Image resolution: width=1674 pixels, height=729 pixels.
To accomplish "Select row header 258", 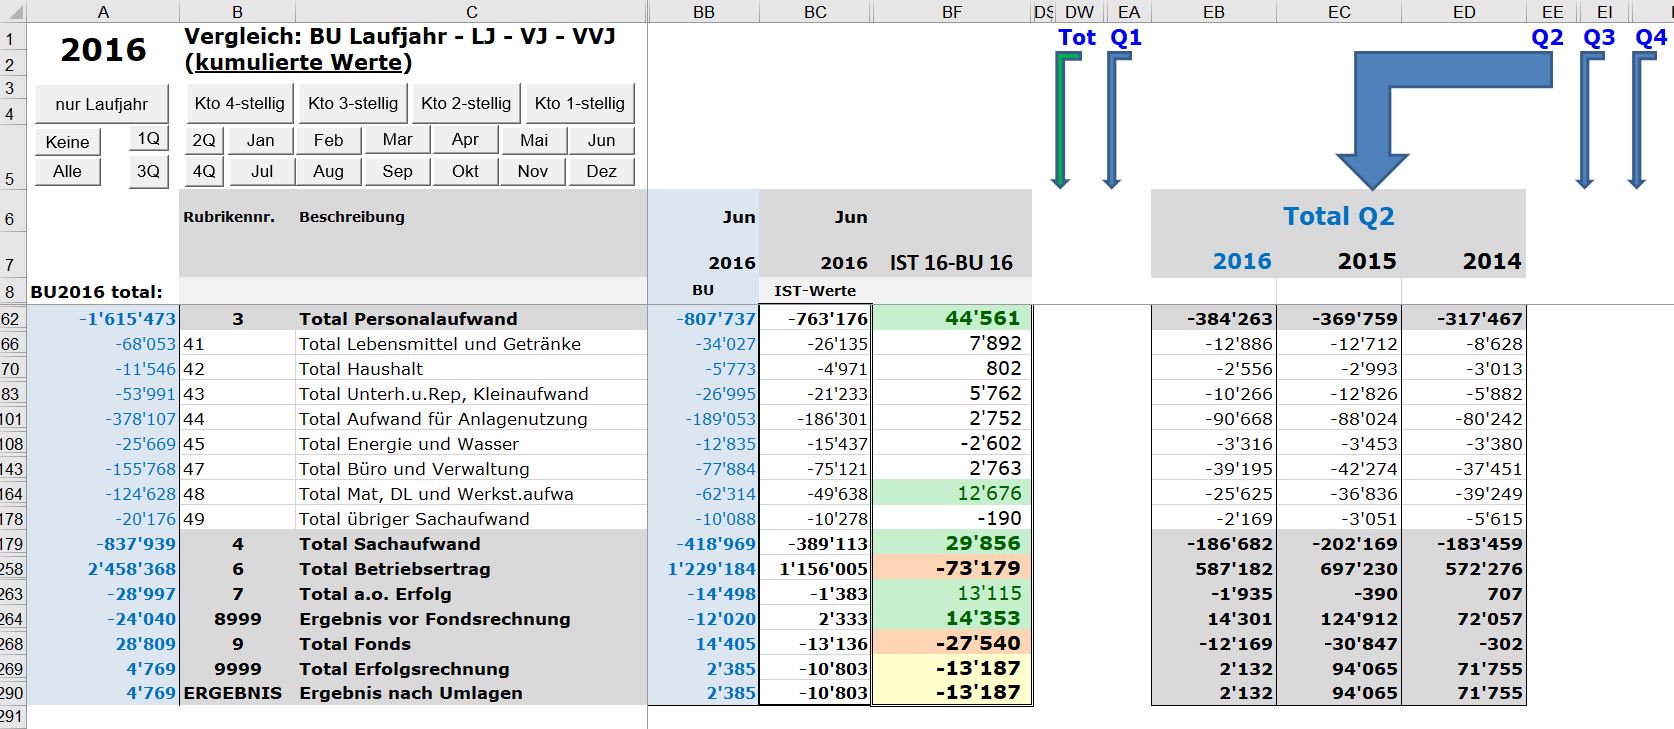I will (x=11, y=569).
